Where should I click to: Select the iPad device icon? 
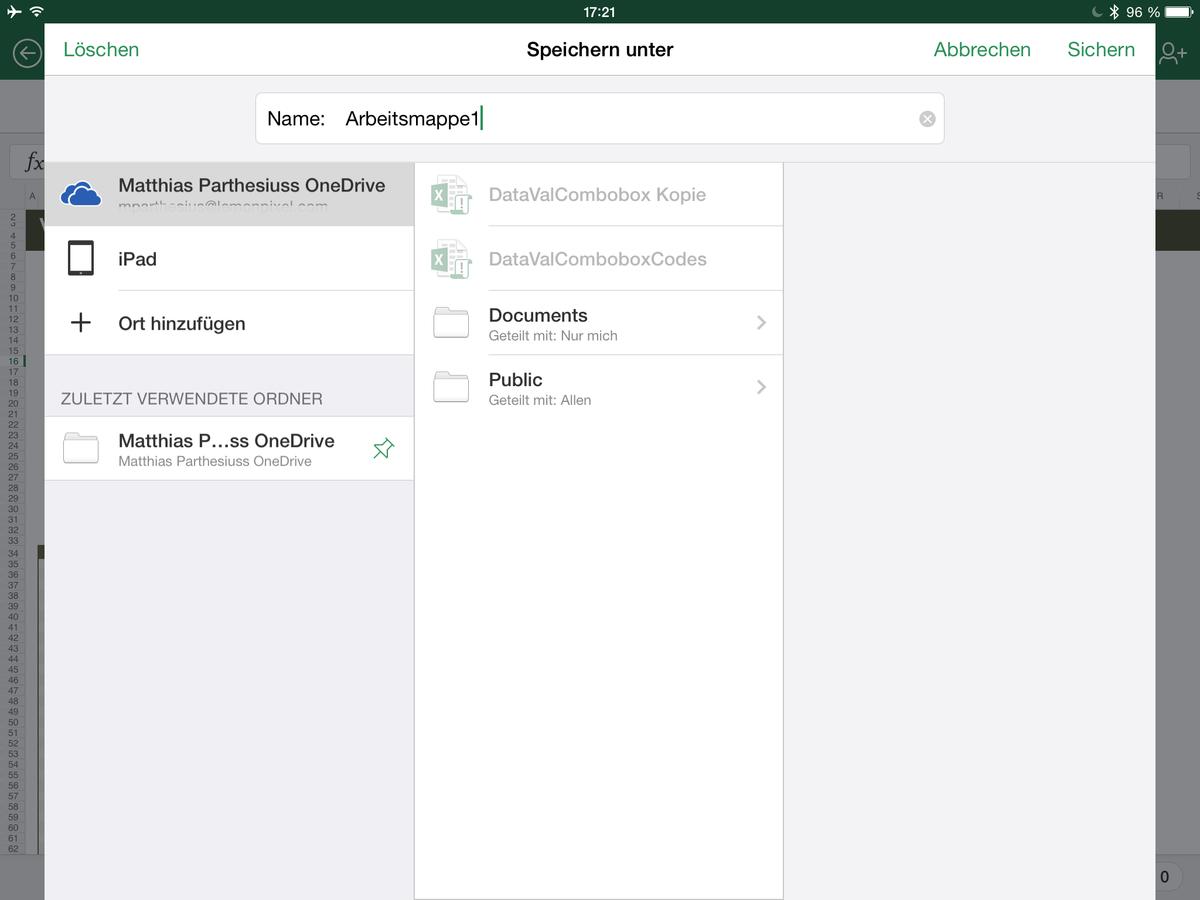[x=81, y=258]
